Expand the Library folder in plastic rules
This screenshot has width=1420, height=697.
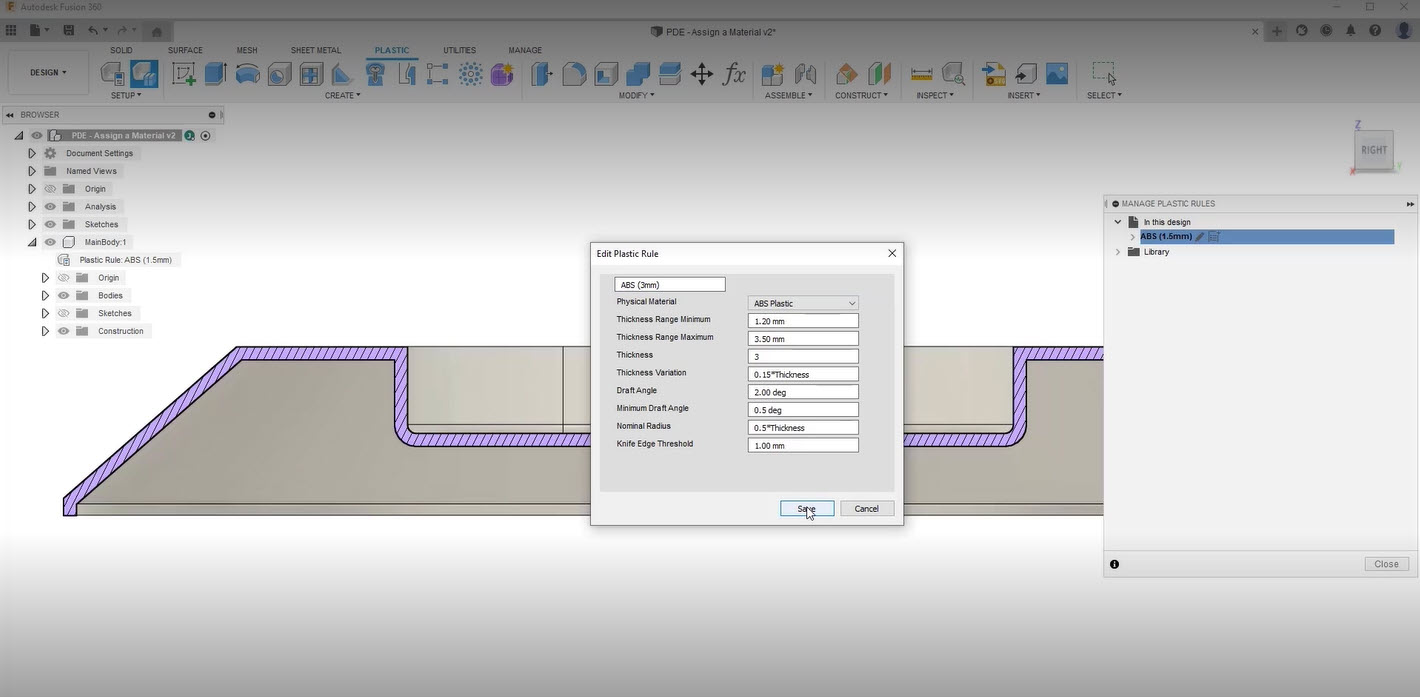coord(1118,252)
